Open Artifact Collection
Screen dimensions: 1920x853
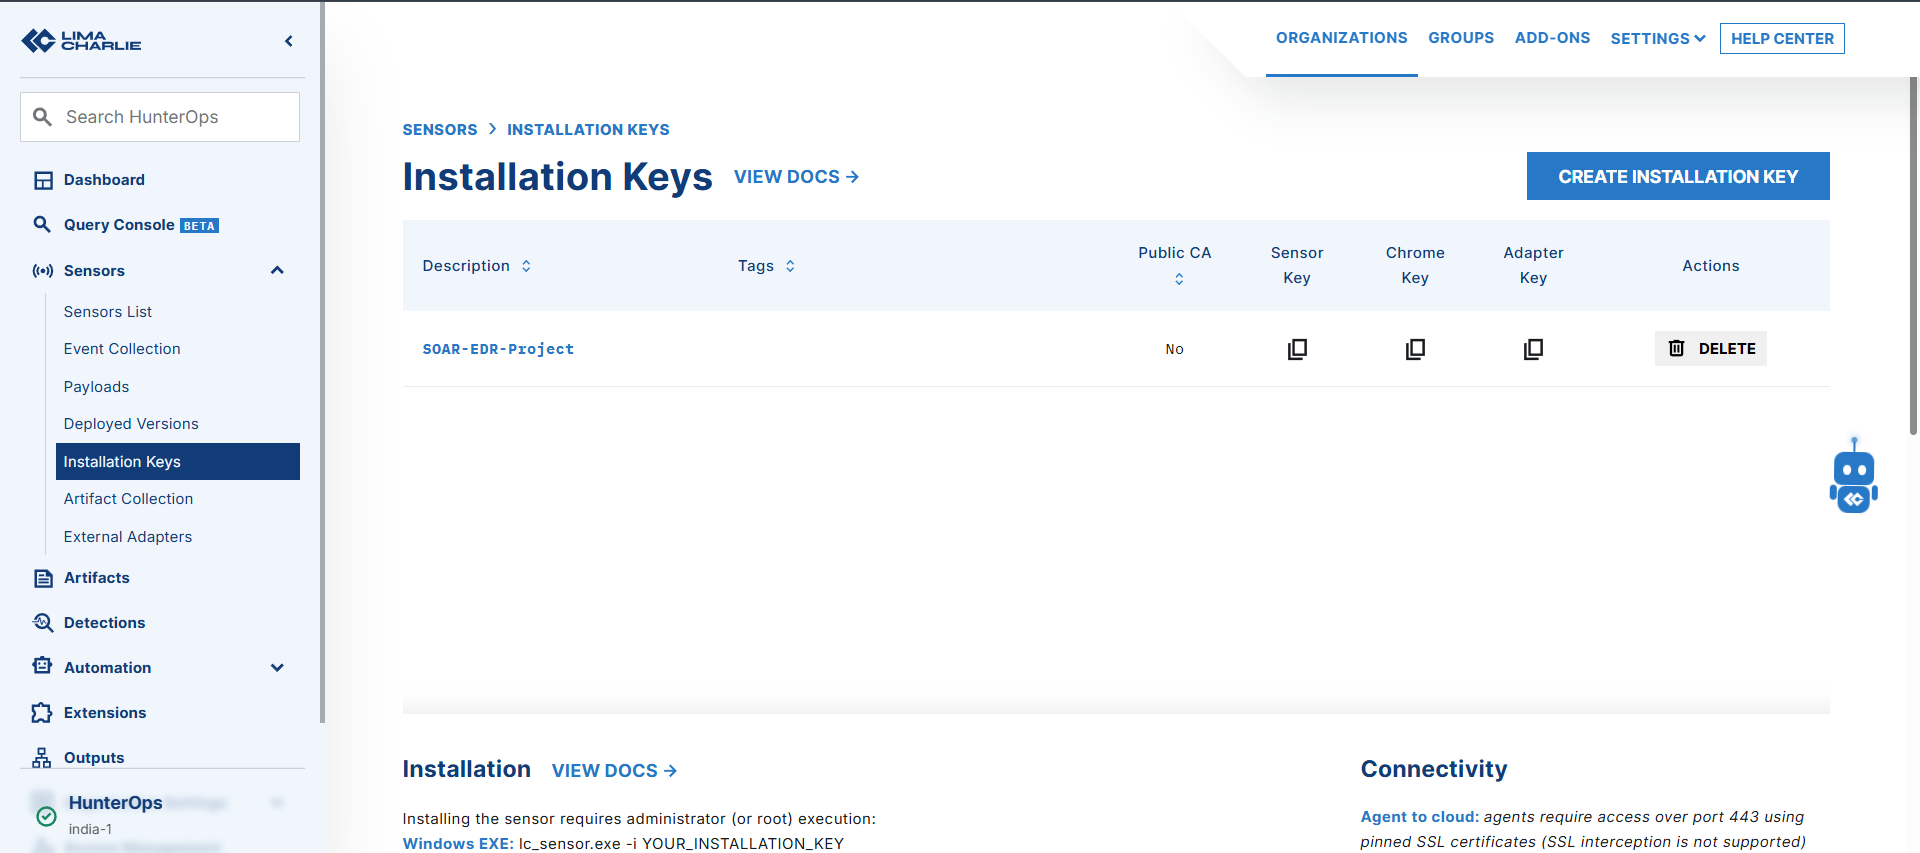(x=128, y=499)
